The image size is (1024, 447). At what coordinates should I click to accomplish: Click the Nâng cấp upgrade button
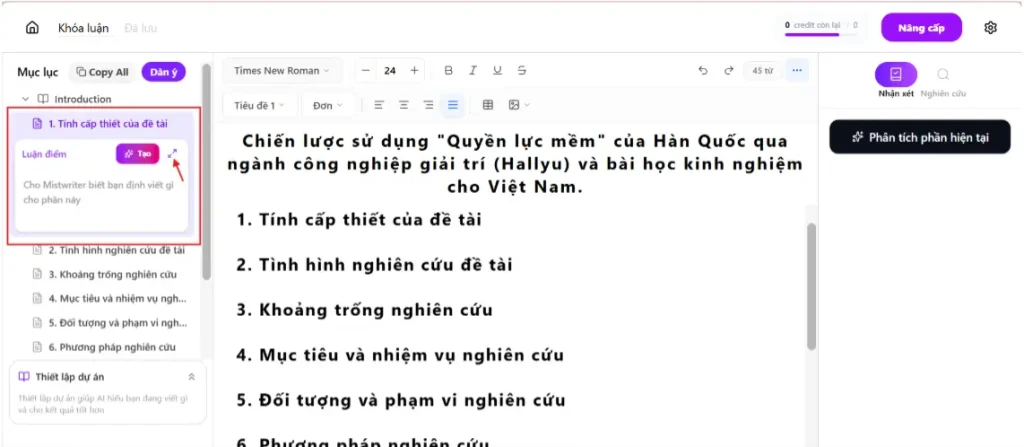coord(921,28)
